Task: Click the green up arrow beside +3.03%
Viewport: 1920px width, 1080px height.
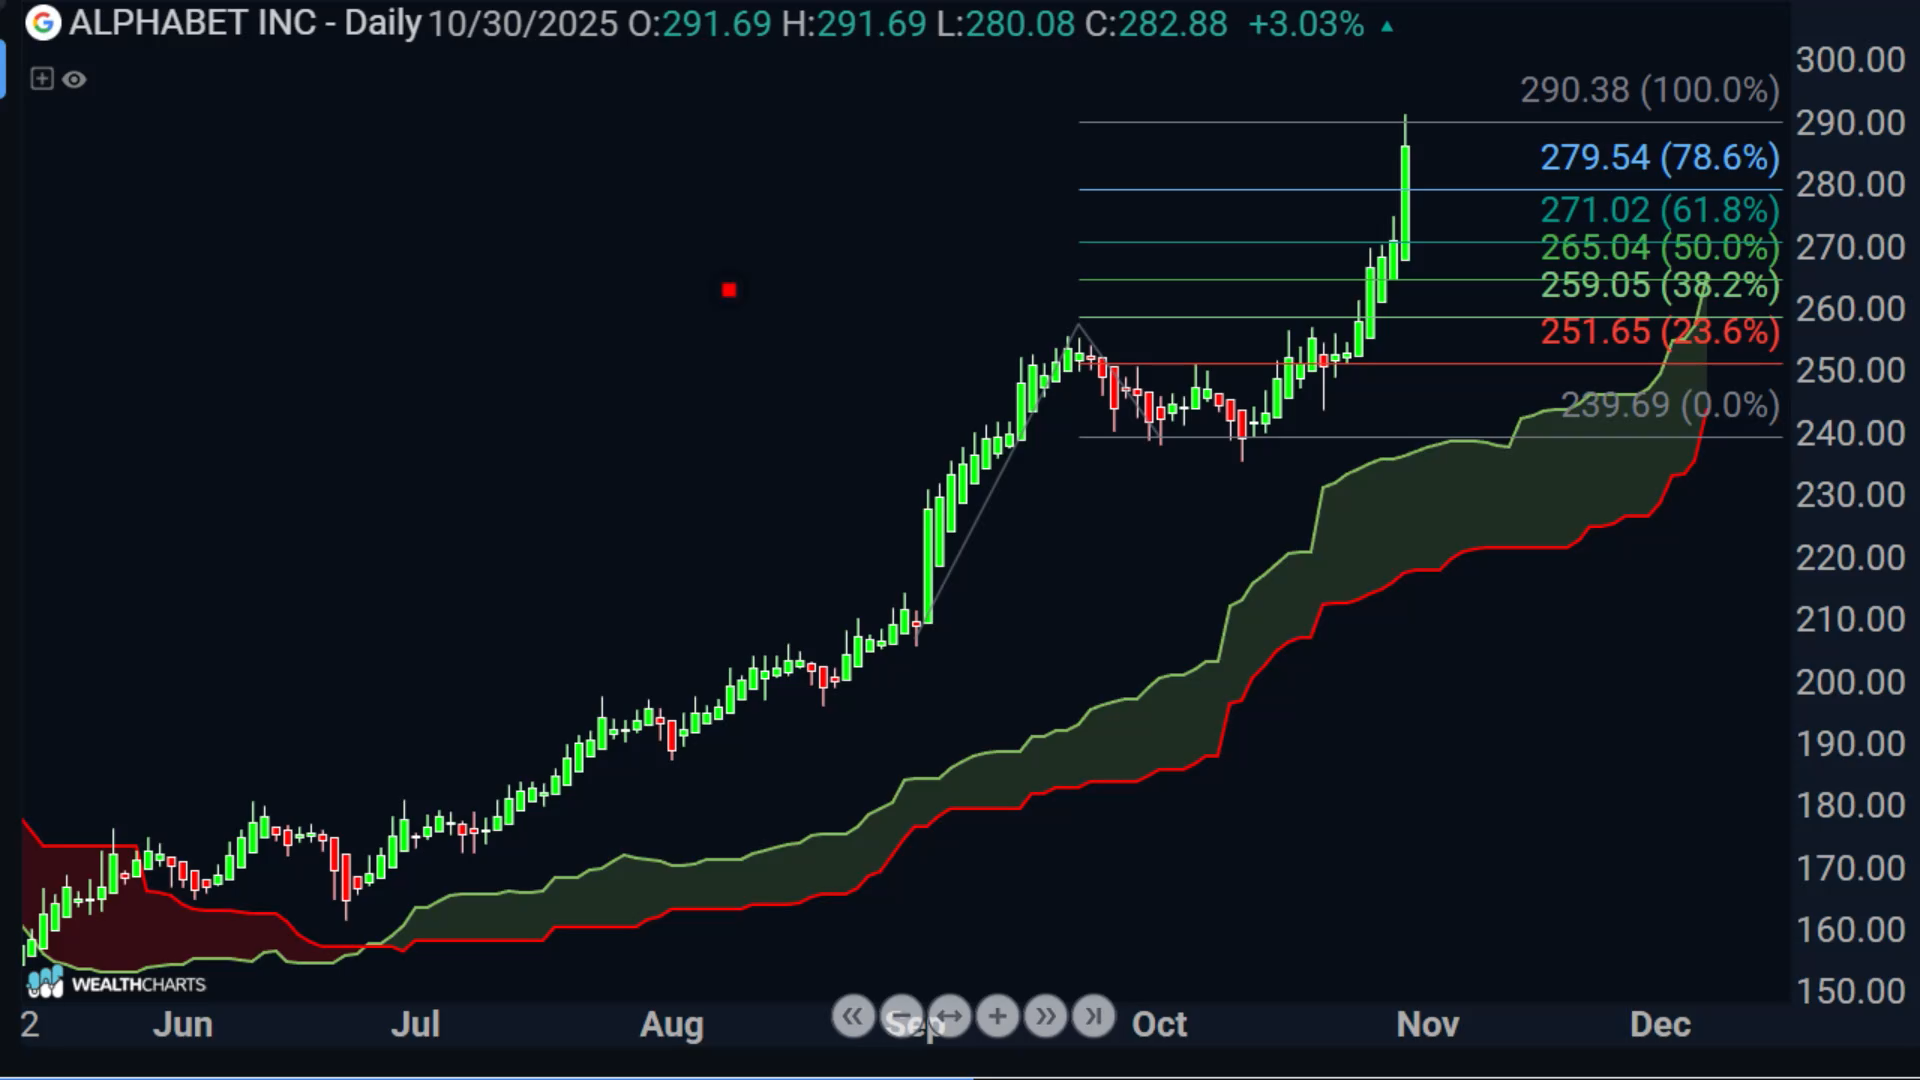Action: 1387,26
